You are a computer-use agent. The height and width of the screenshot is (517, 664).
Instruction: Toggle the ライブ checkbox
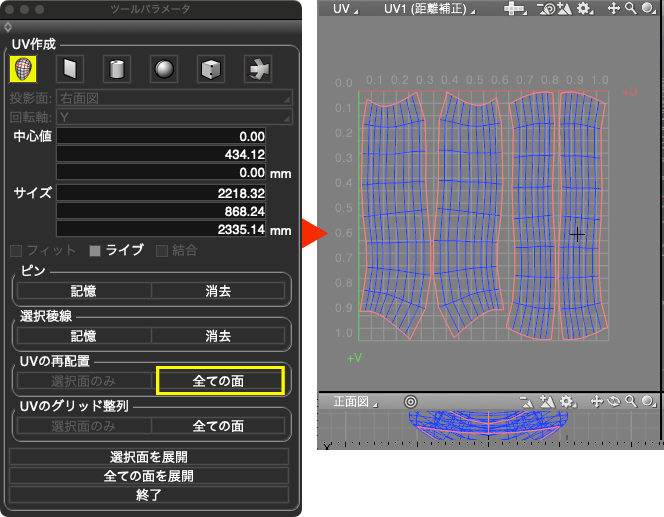pyautogui.click(x=96, y=250)
